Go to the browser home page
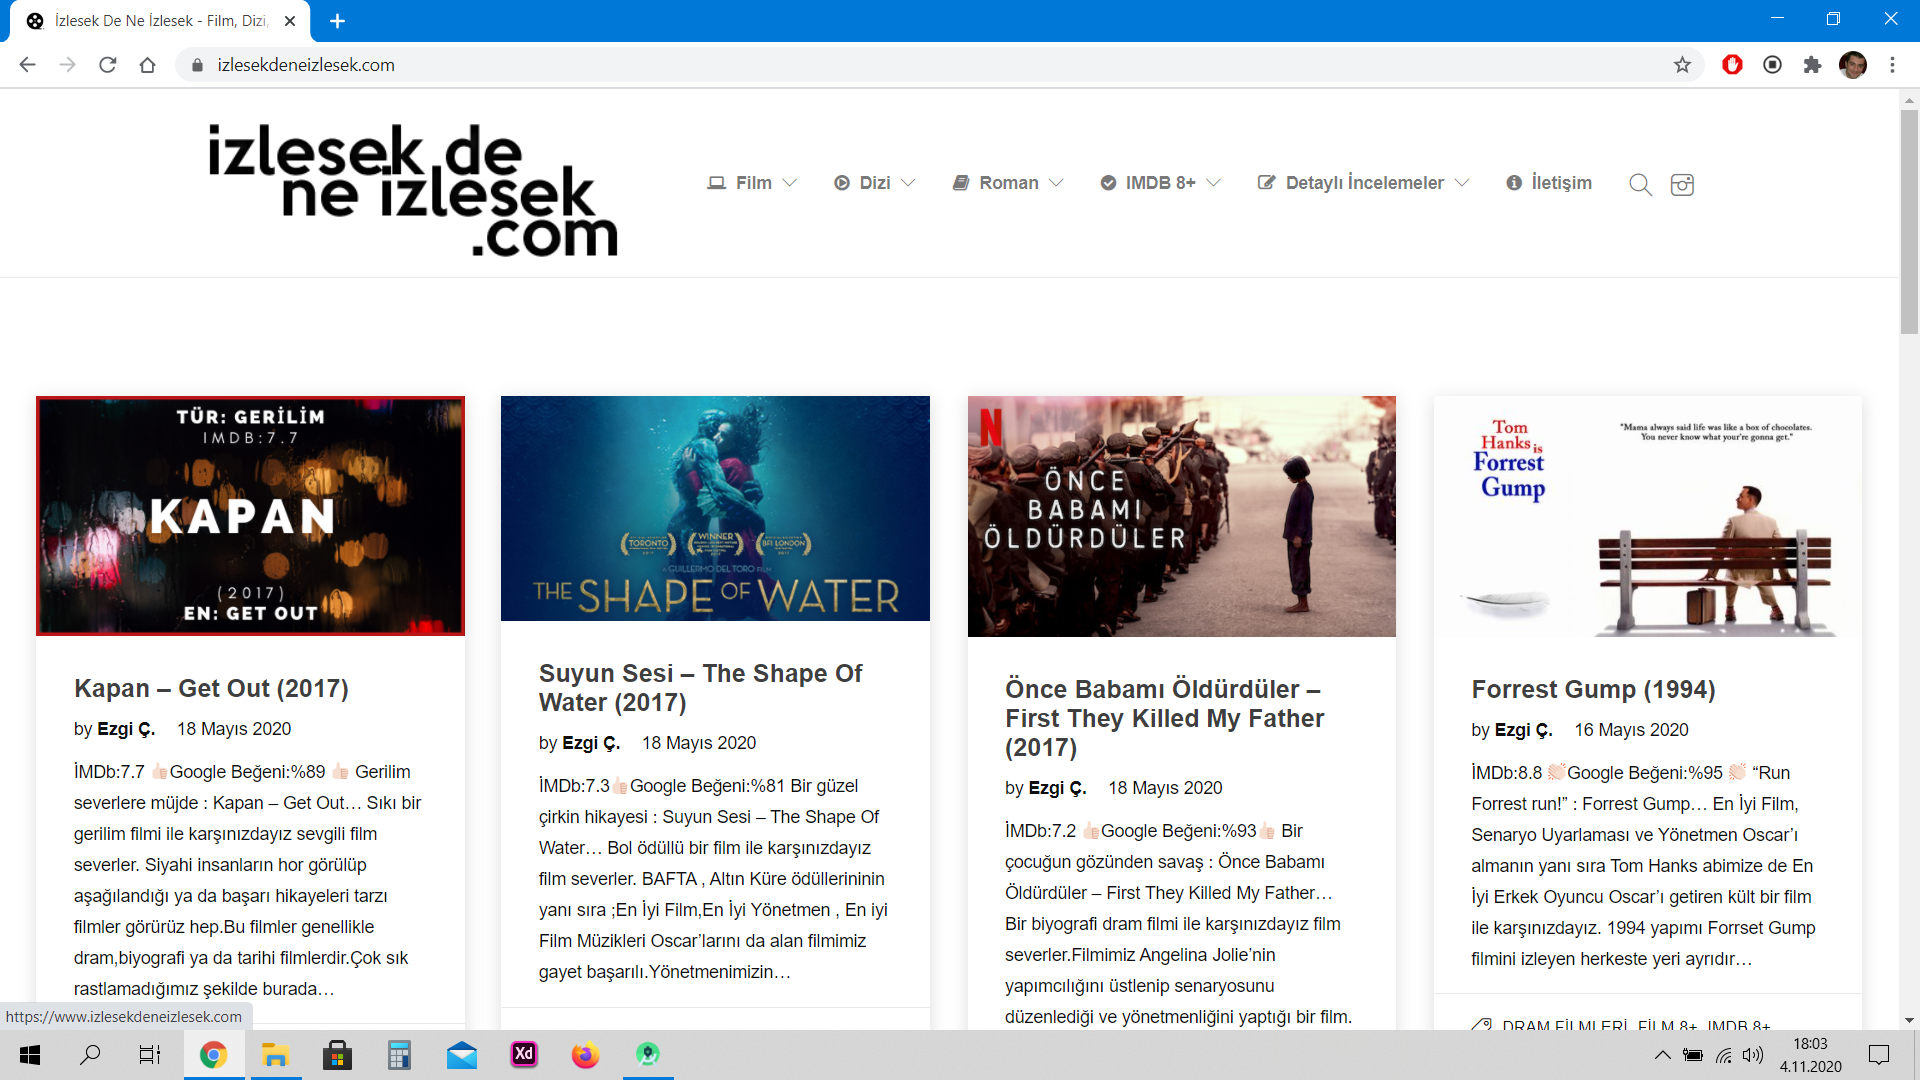Screen dimensions: 1920x1080 (148, 65)
